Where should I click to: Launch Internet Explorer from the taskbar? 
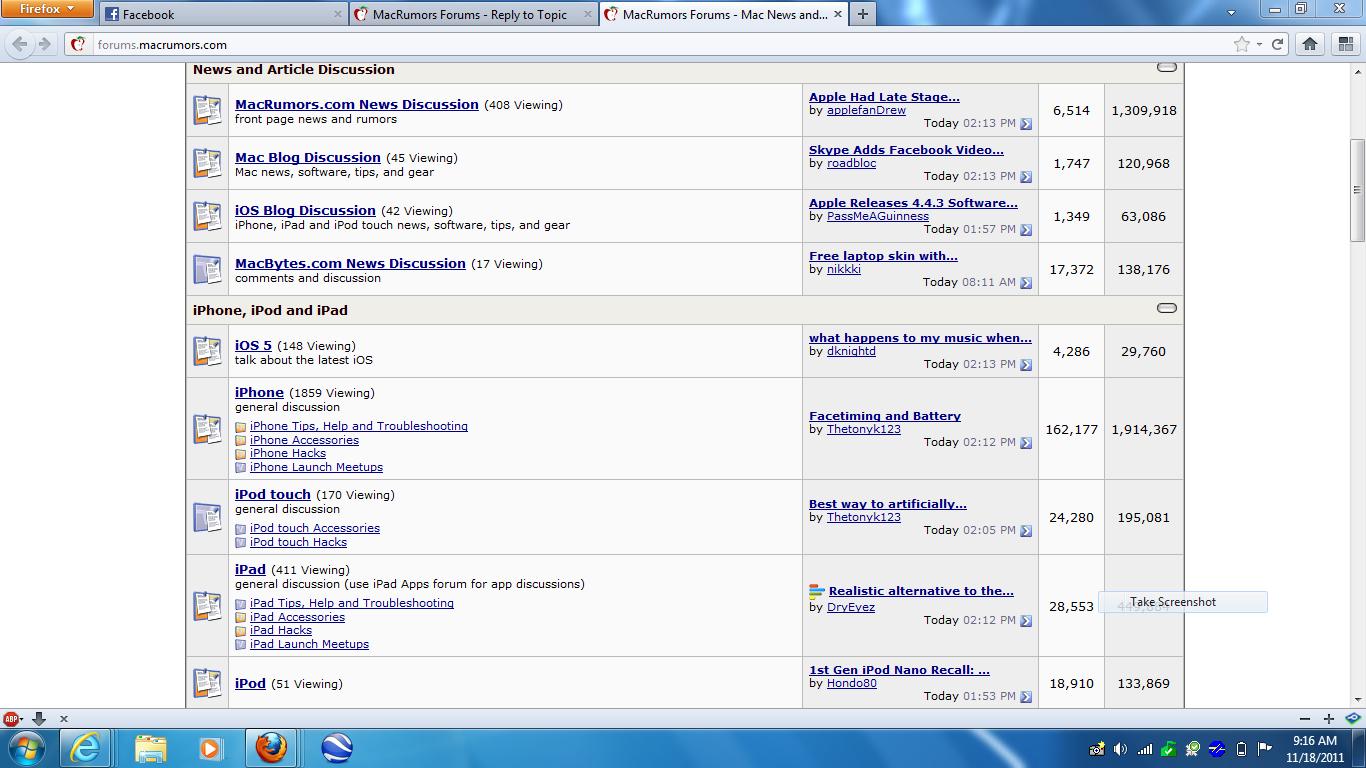pyautogui.click(x=85, y=748)
